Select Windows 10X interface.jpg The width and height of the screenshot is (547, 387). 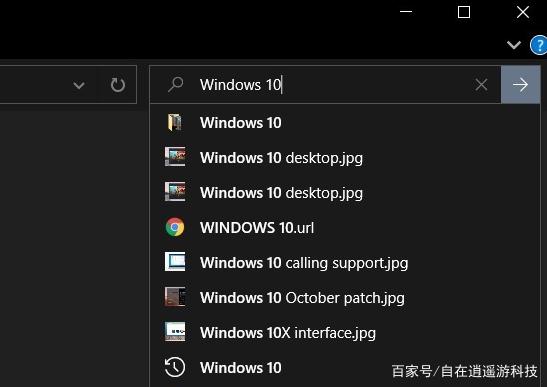pos(345,333)
